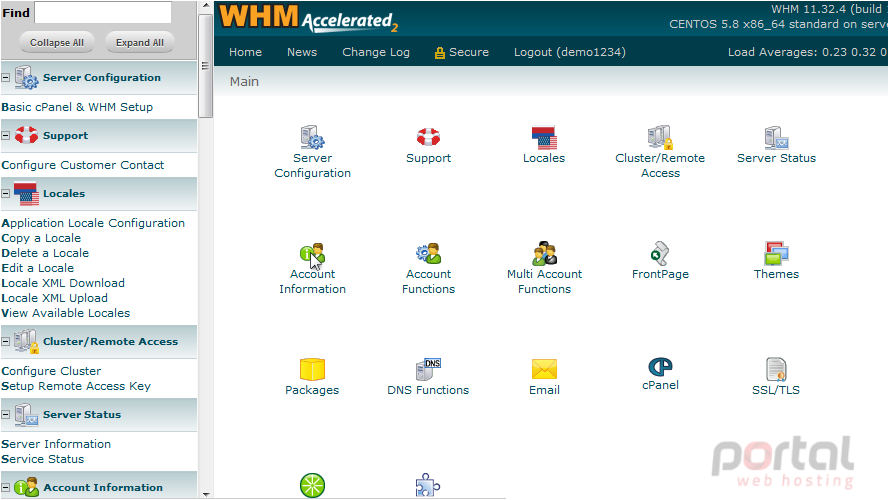The image size is (889, 500).
Task: Click Logout (demo1234)
Action: (570, 52)
